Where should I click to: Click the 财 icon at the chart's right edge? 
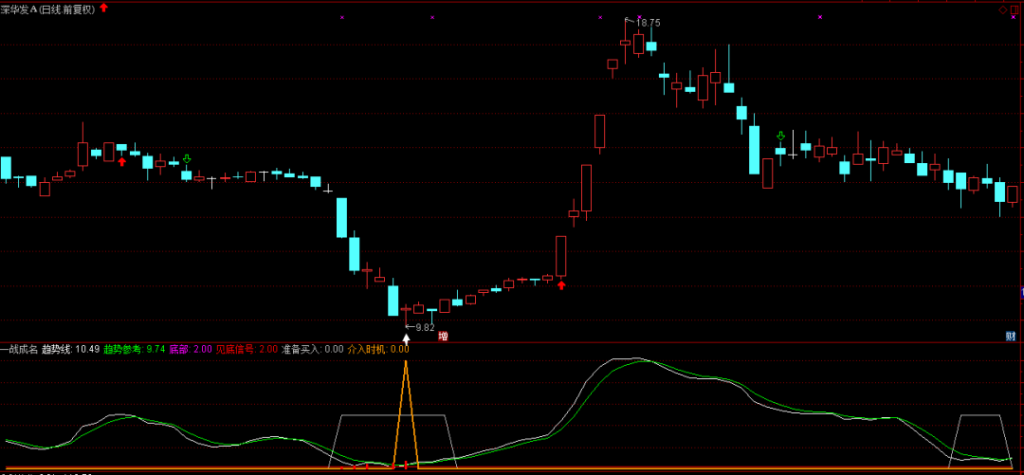[1012, 336]
